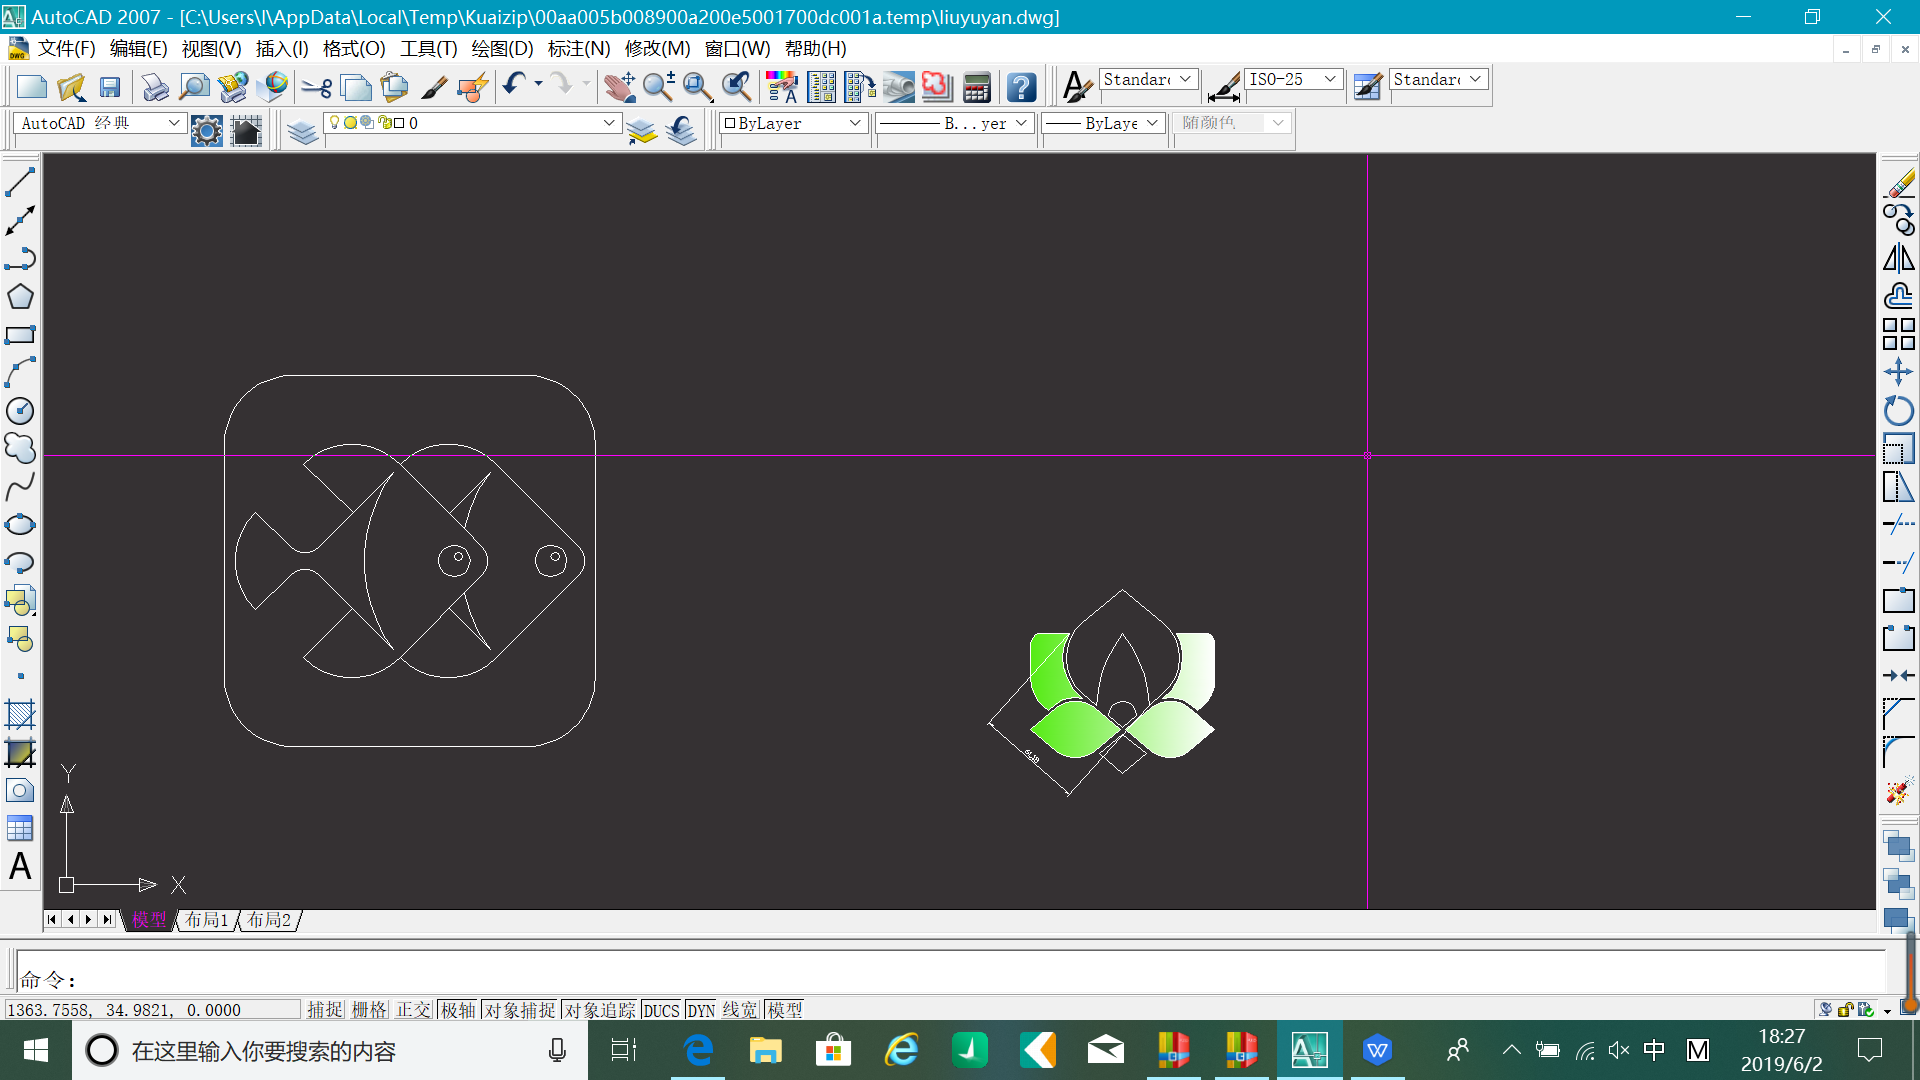Viewport: 1920px width, 1080px height.
Task: Open the AutoCAD 经典 workspace dropdown
Action: [x=174, y=123]
